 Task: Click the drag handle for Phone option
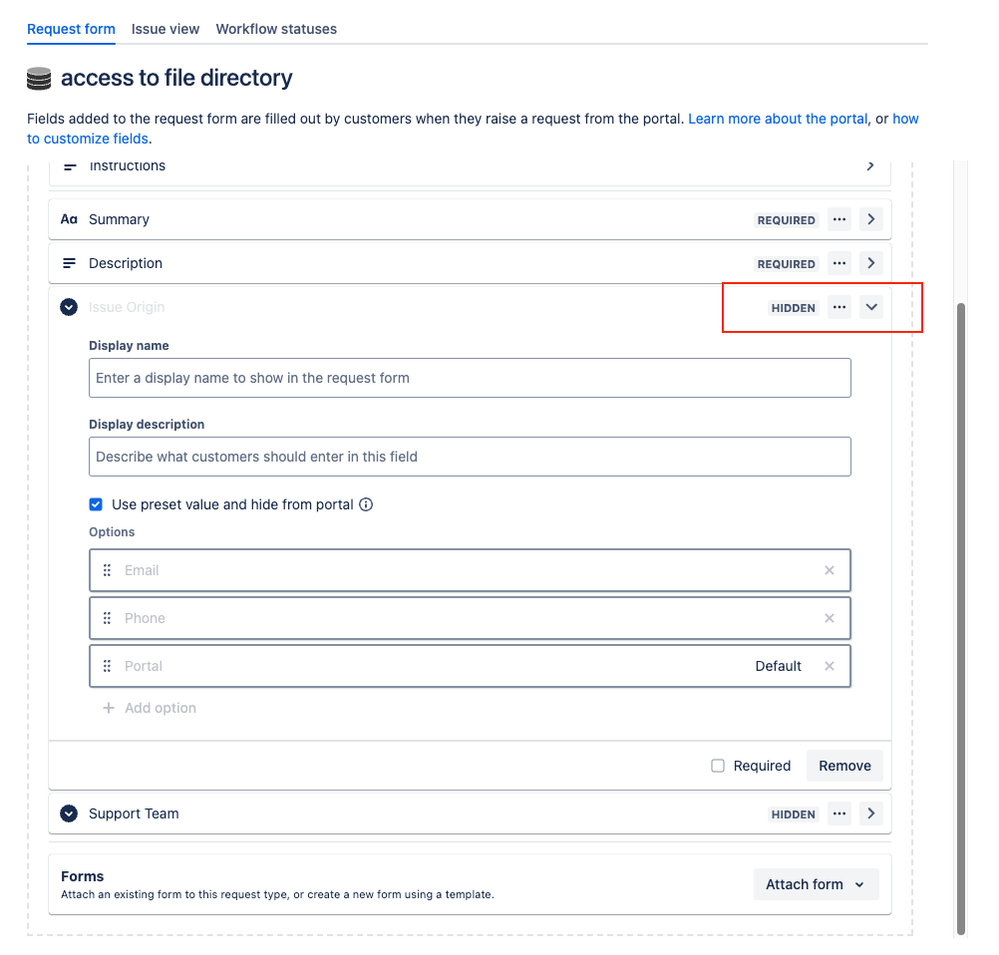tap(107, 618)
